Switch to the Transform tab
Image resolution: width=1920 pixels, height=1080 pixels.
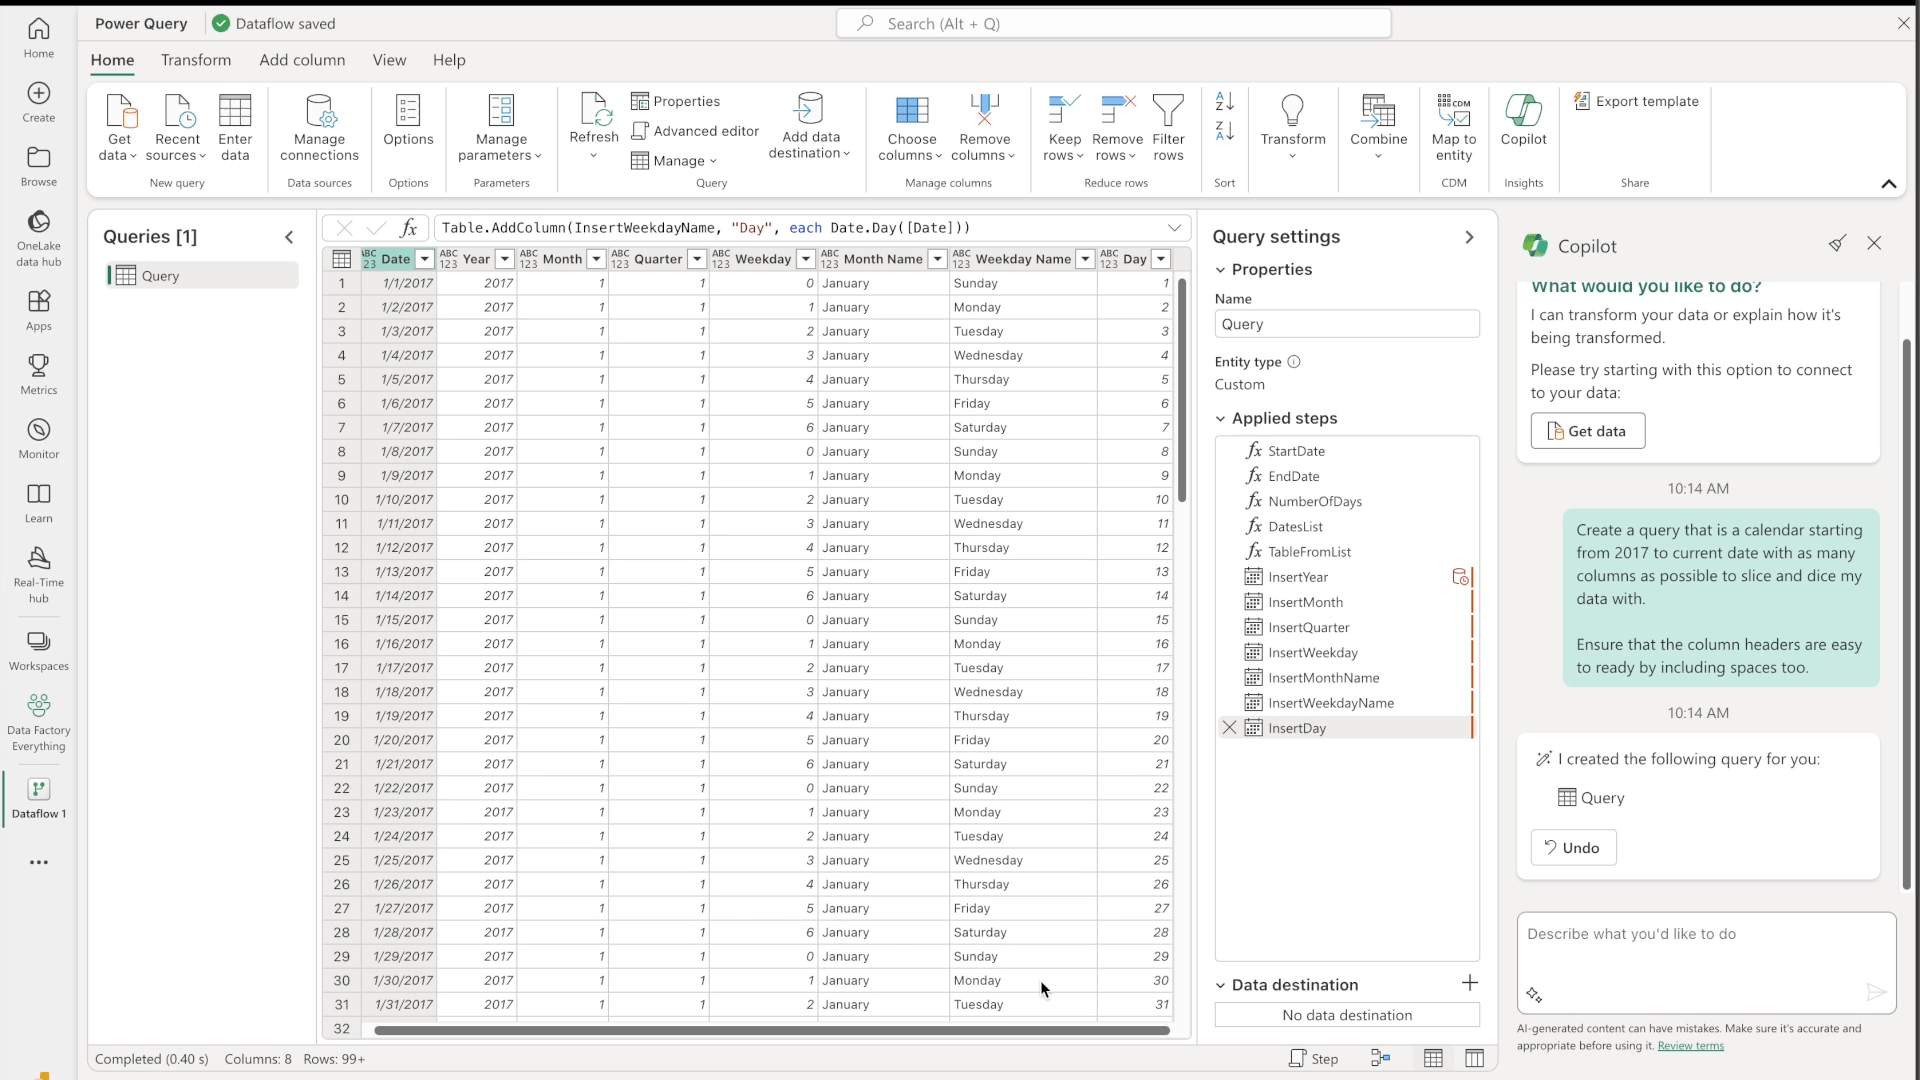[196, 60]
